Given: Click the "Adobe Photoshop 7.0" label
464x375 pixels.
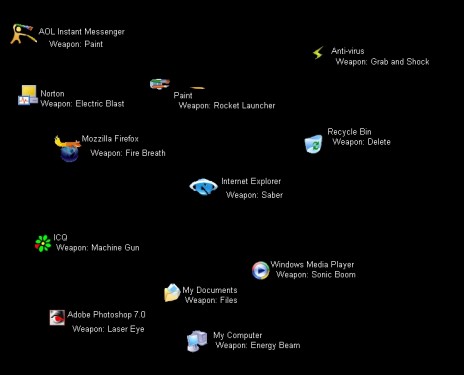Looking at the screenshot, I should pos(106,315).
